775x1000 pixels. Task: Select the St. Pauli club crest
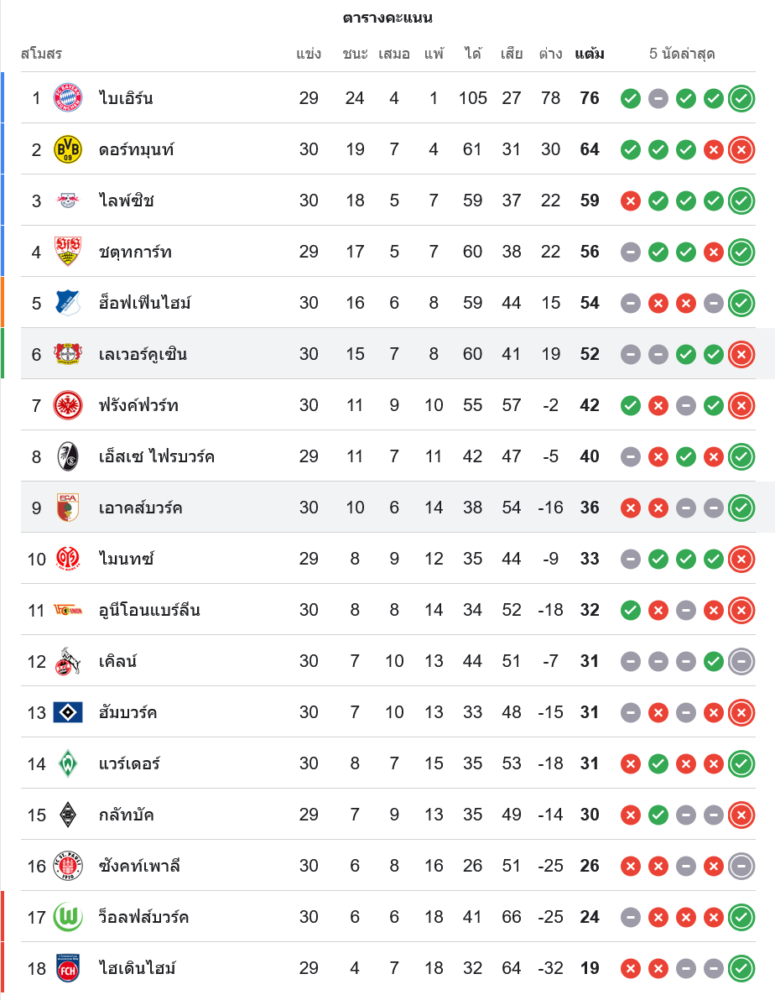[68, 866]
